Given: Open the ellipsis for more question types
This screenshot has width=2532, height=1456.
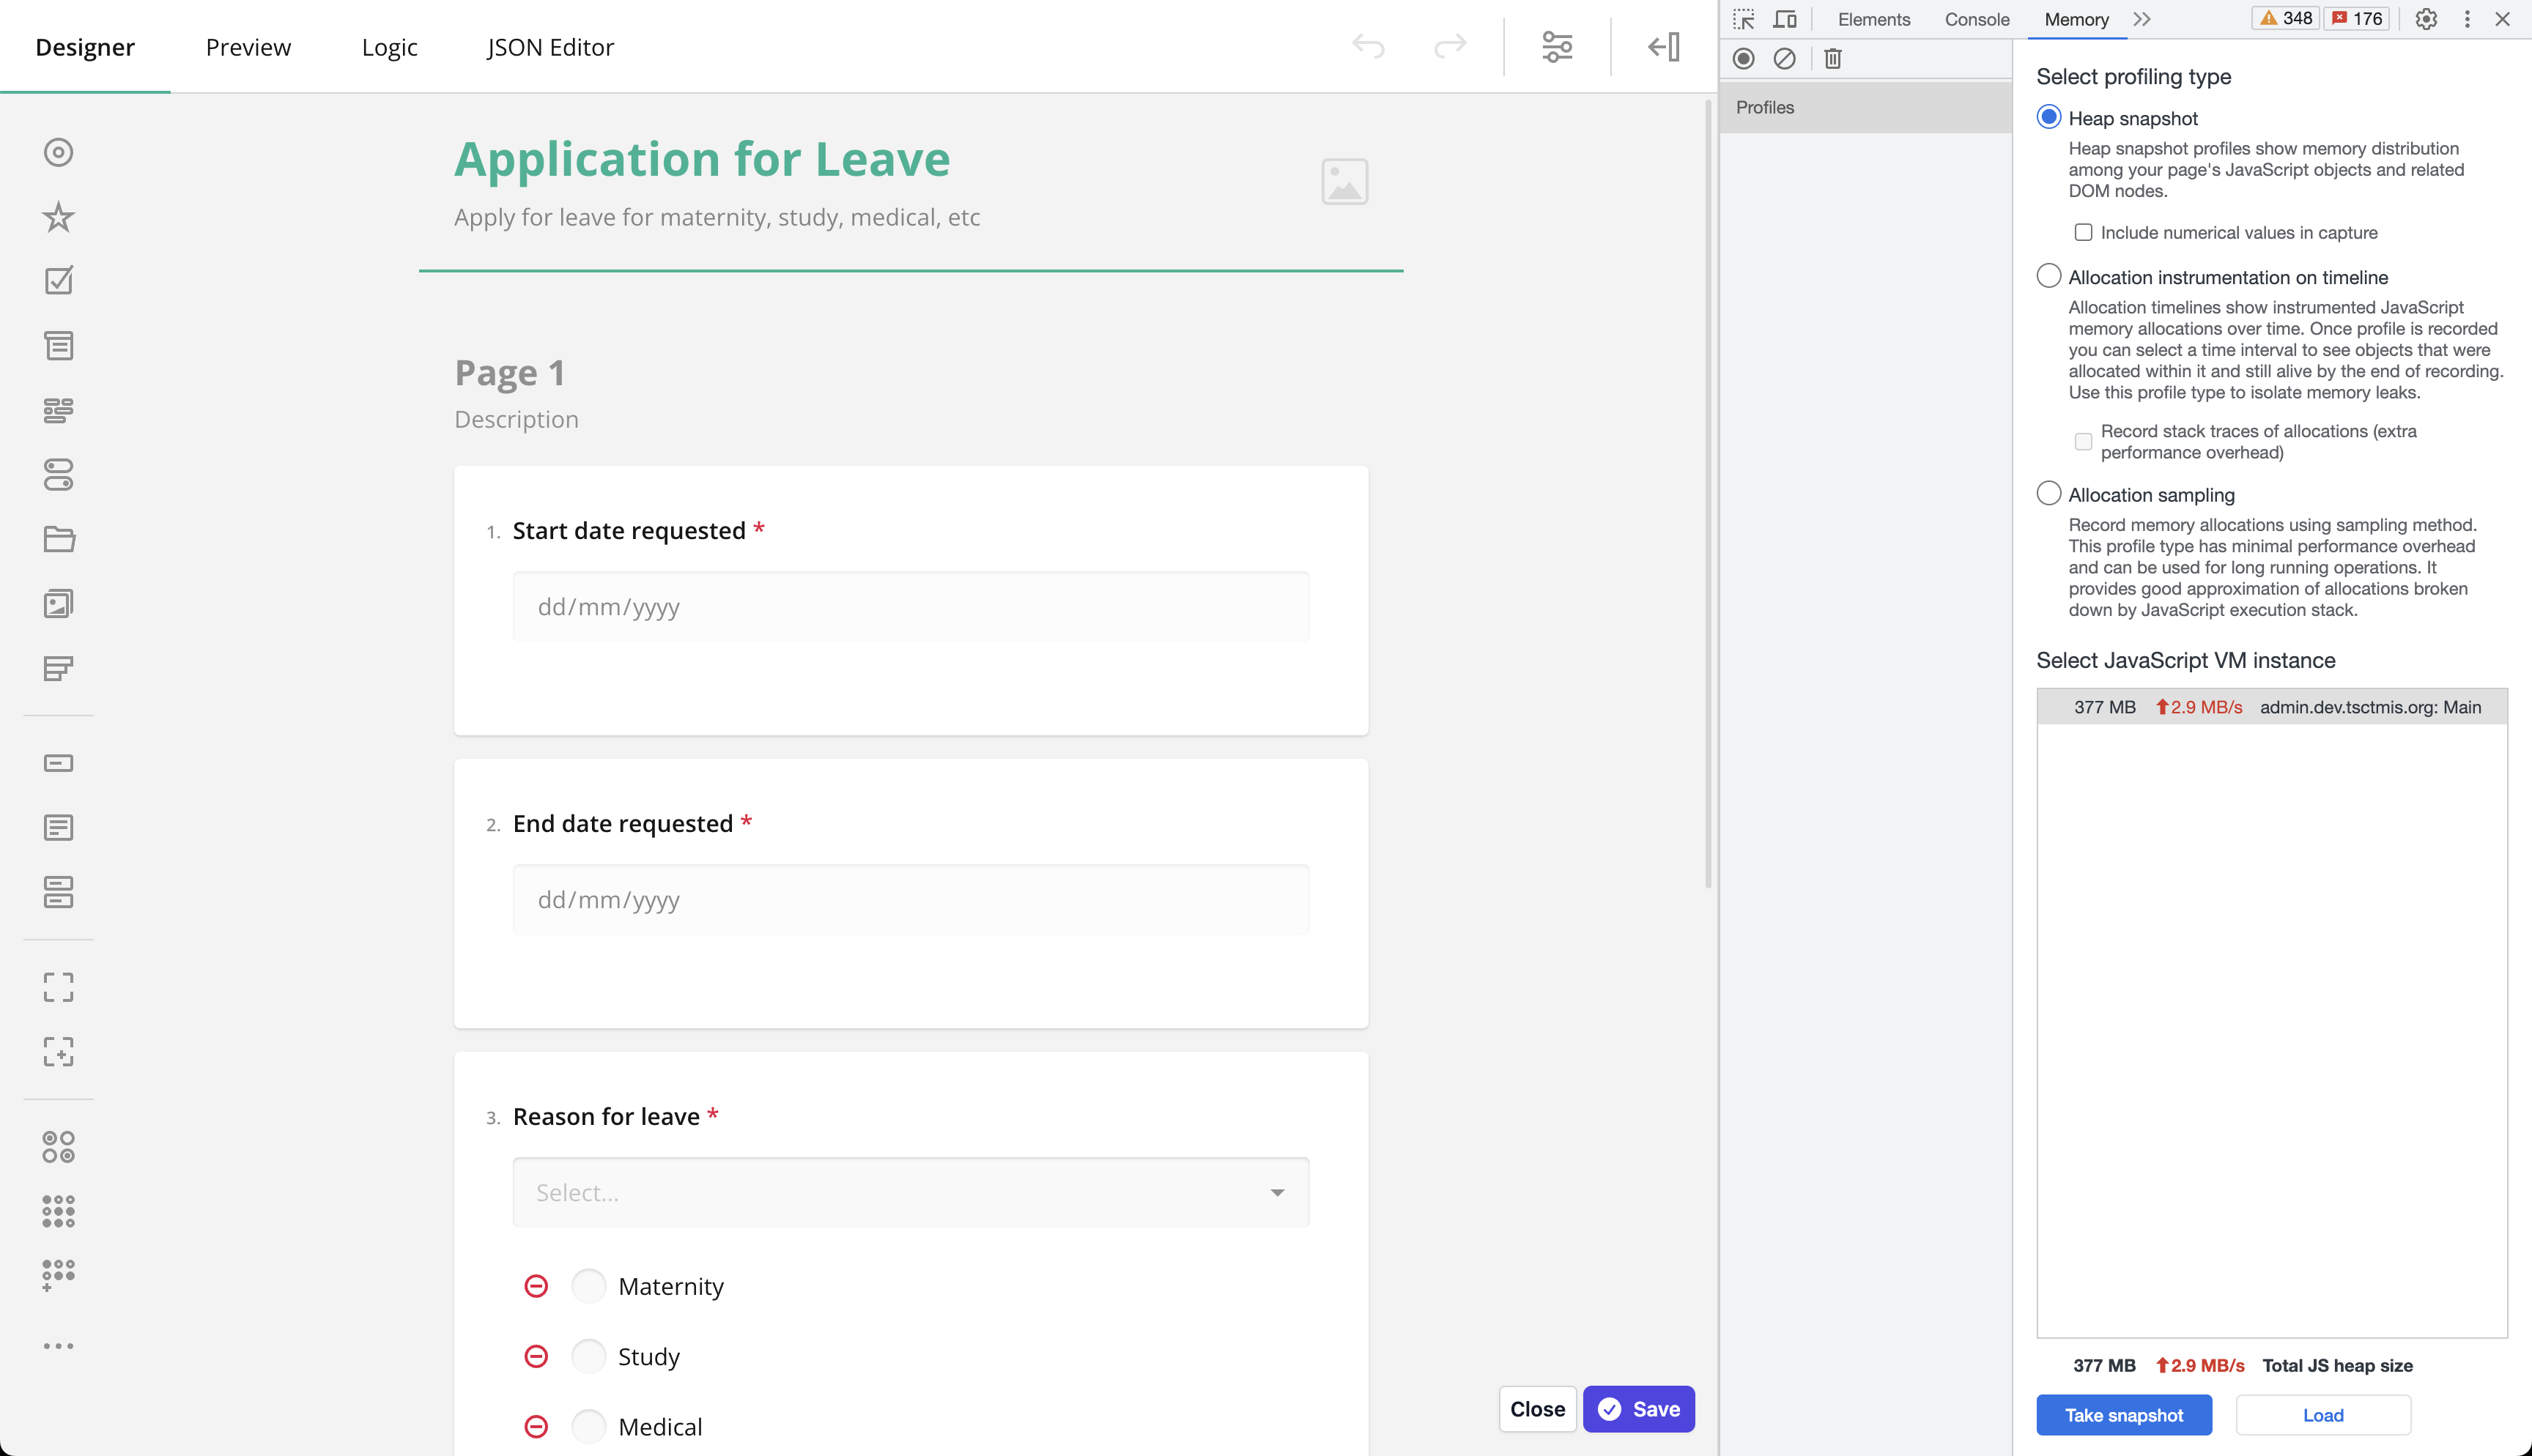Looking at the screenshot, I should pyautogui.click(x=57, y=1345).
